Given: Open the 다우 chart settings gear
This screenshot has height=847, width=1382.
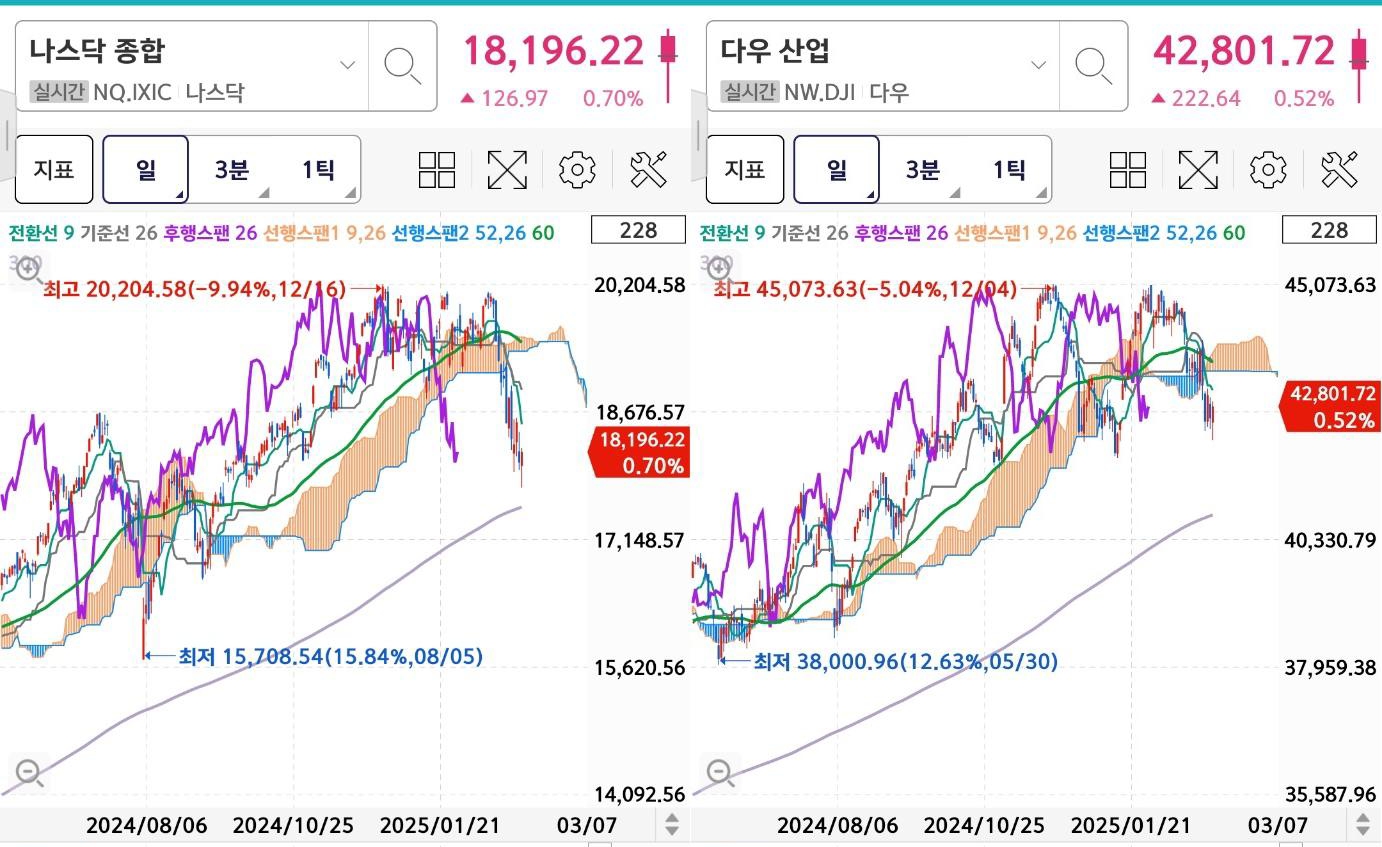Looking at the screenshot, I should 1268,170.
